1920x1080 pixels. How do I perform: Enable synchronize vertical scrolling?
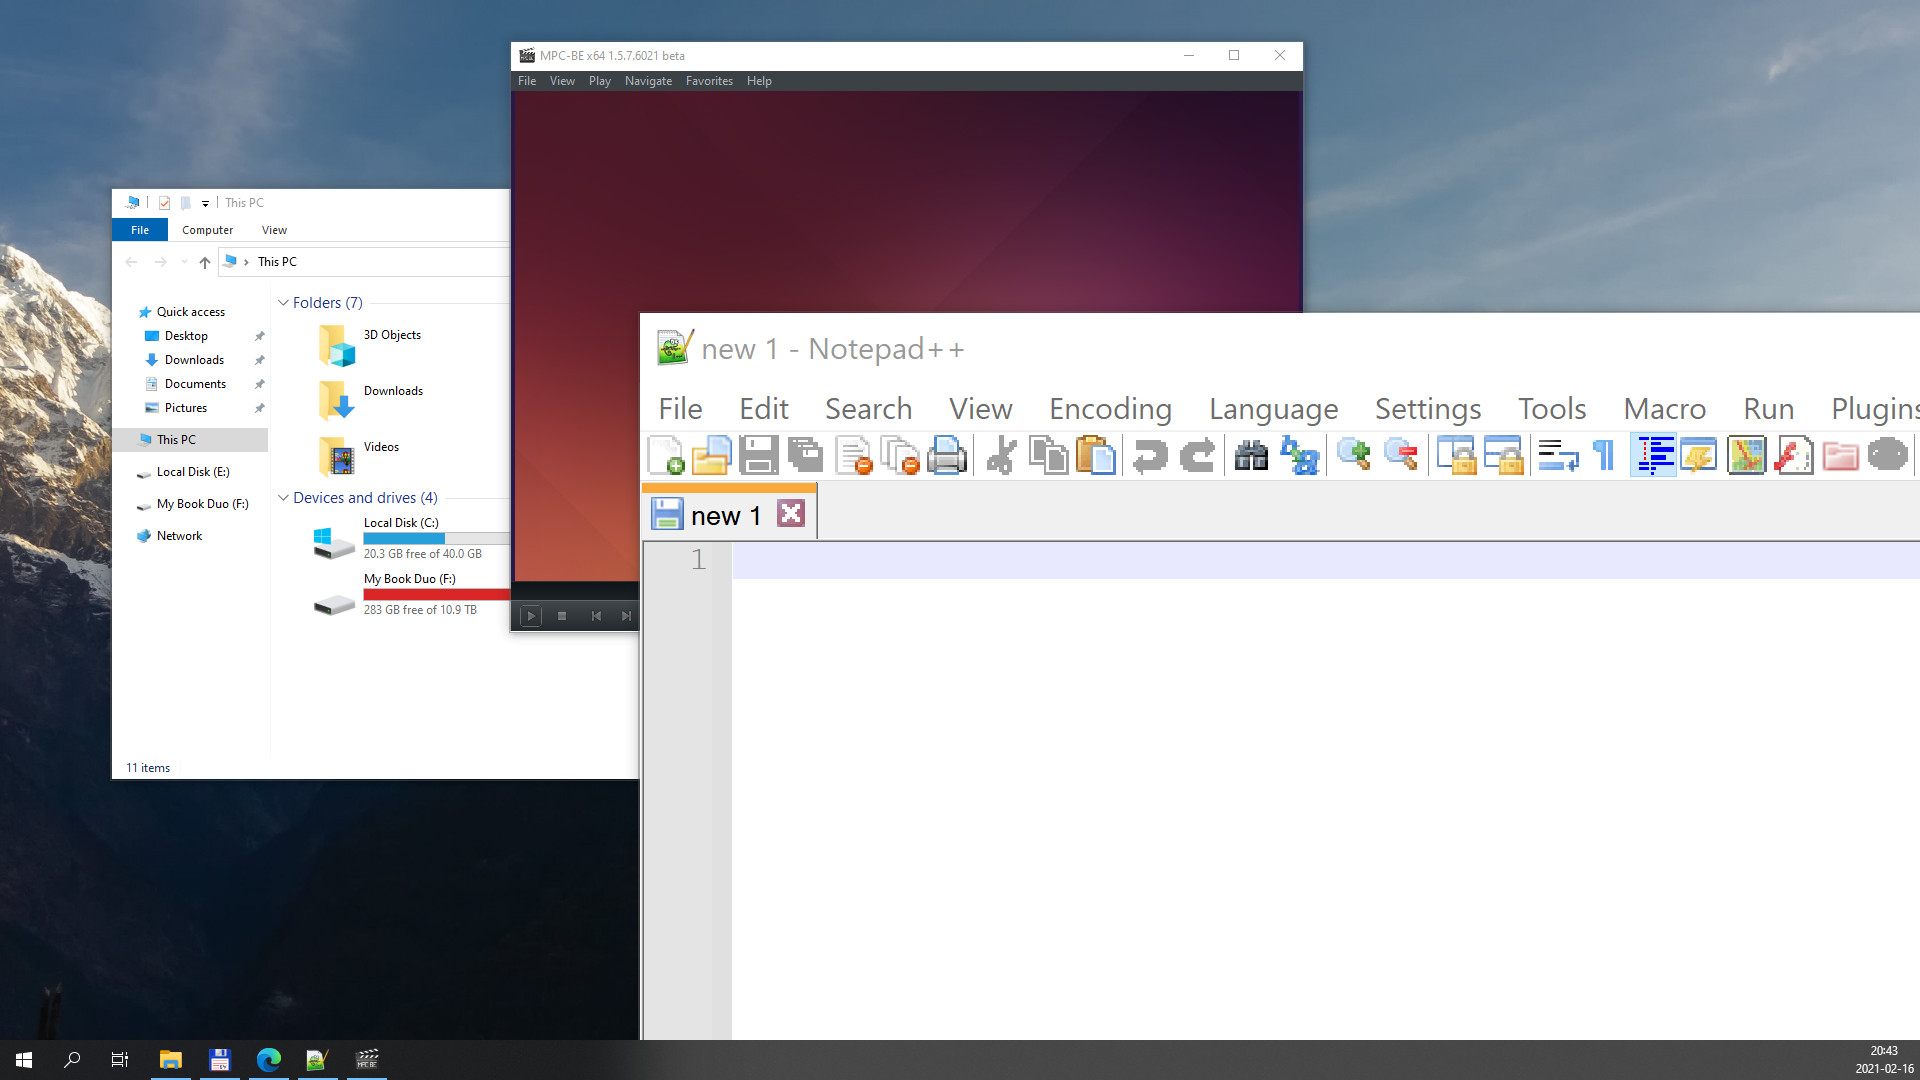[1457, 455]
